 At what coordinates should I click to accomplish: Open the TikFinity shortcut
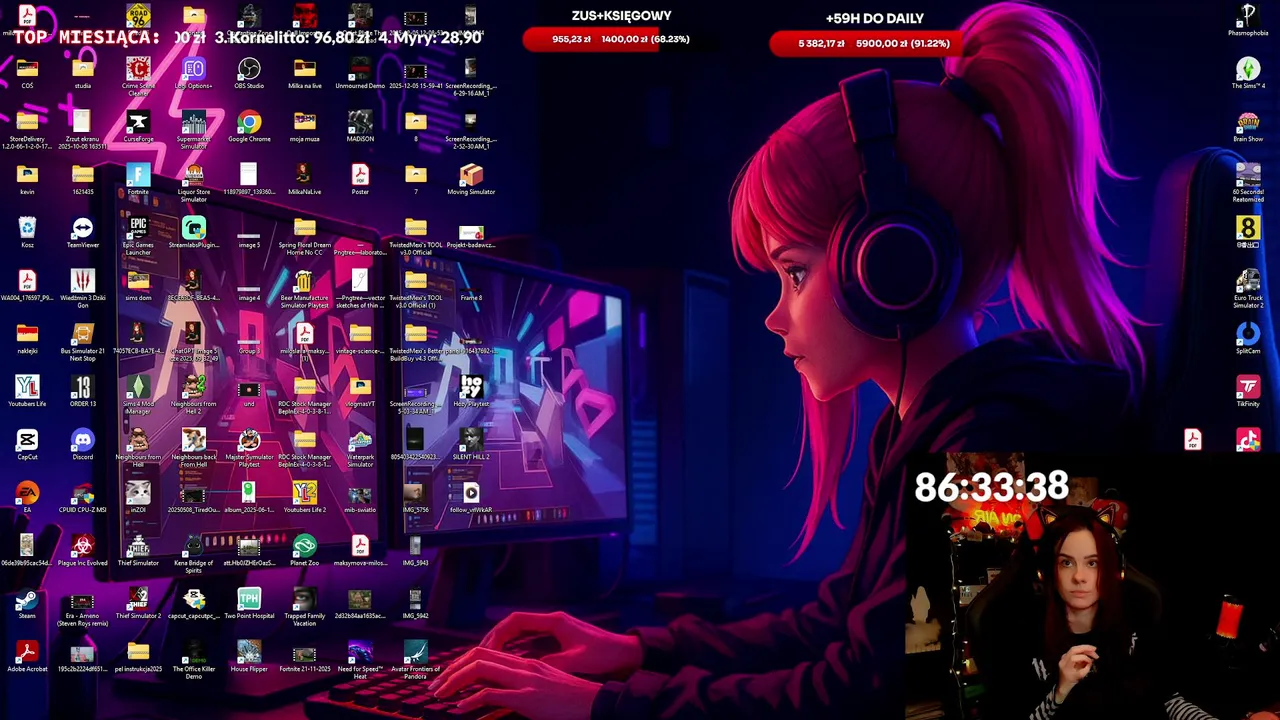pos(1248,390)
